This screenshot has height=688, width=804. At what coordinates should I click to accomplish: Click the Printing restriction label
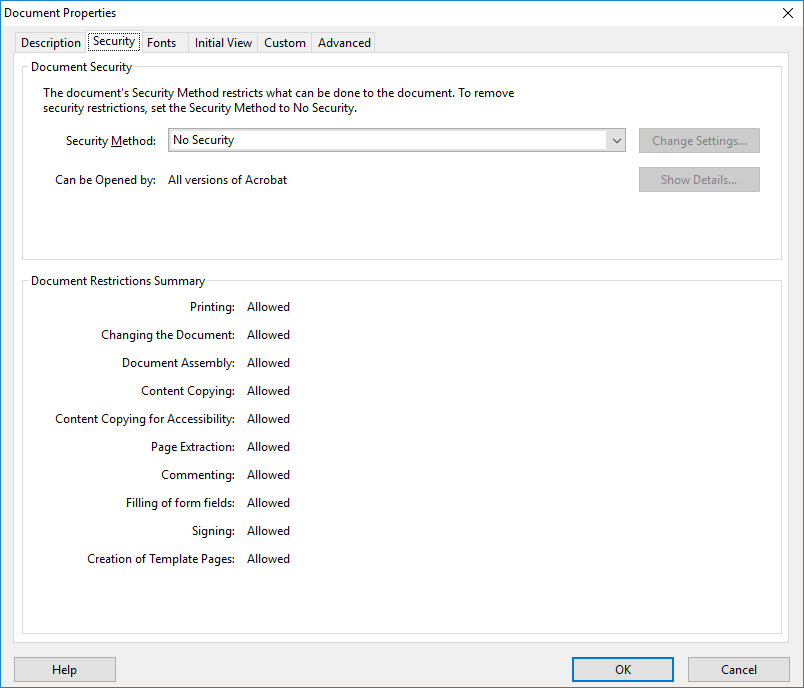click(x=212, y=307)
